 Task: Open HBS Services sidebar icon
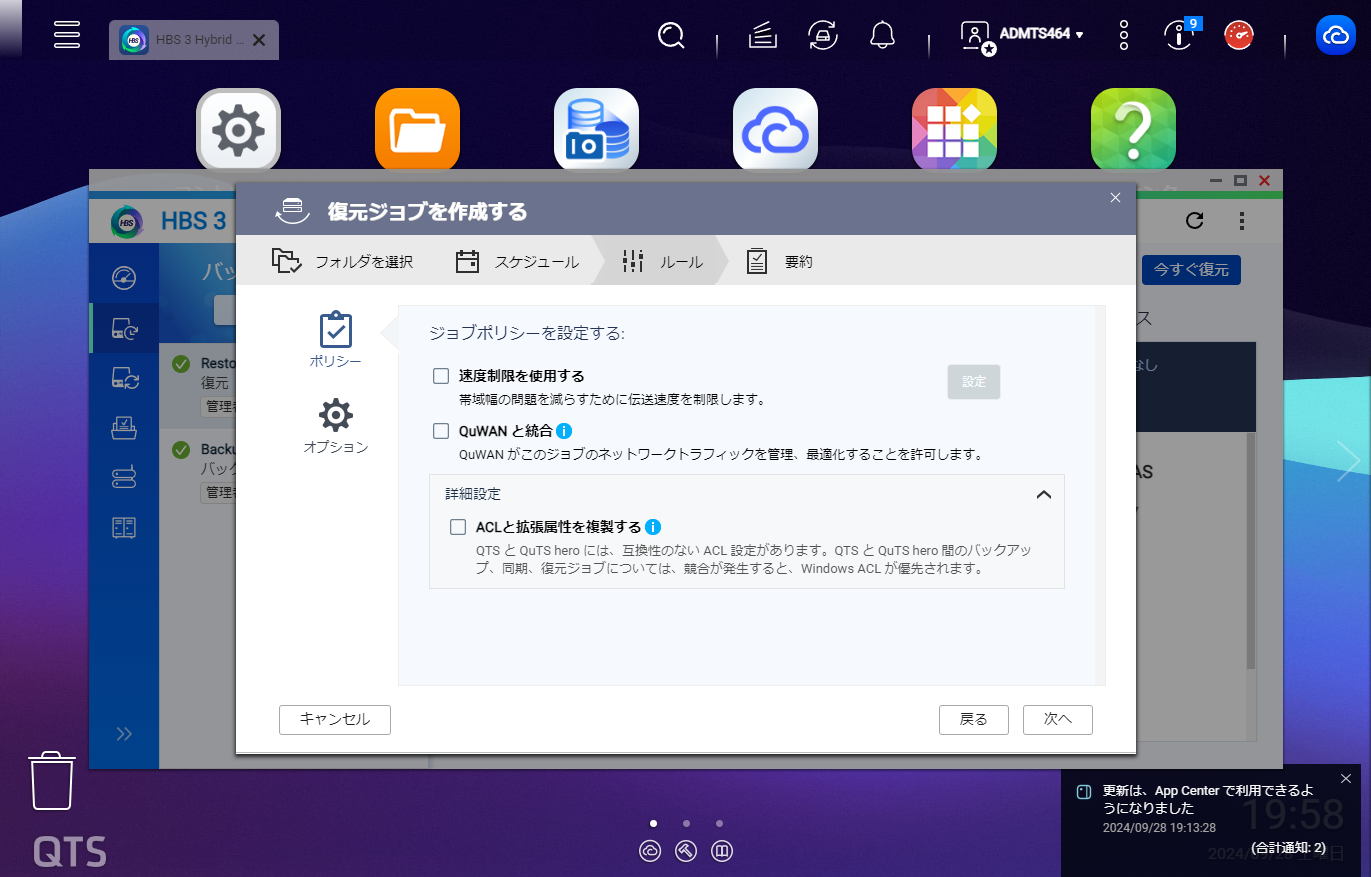pos(124,528)
